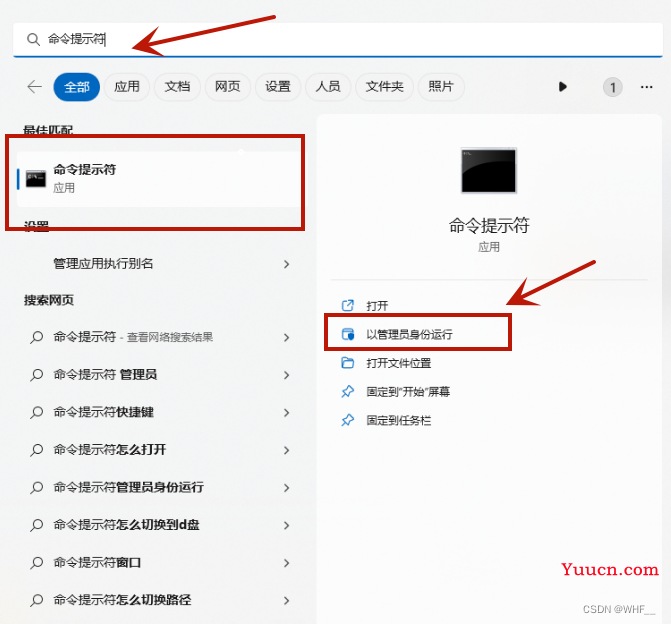Switch to the 照片 filter tab
Image resolution: width=671 pixels, height=624 pixels.
(441, 87)
